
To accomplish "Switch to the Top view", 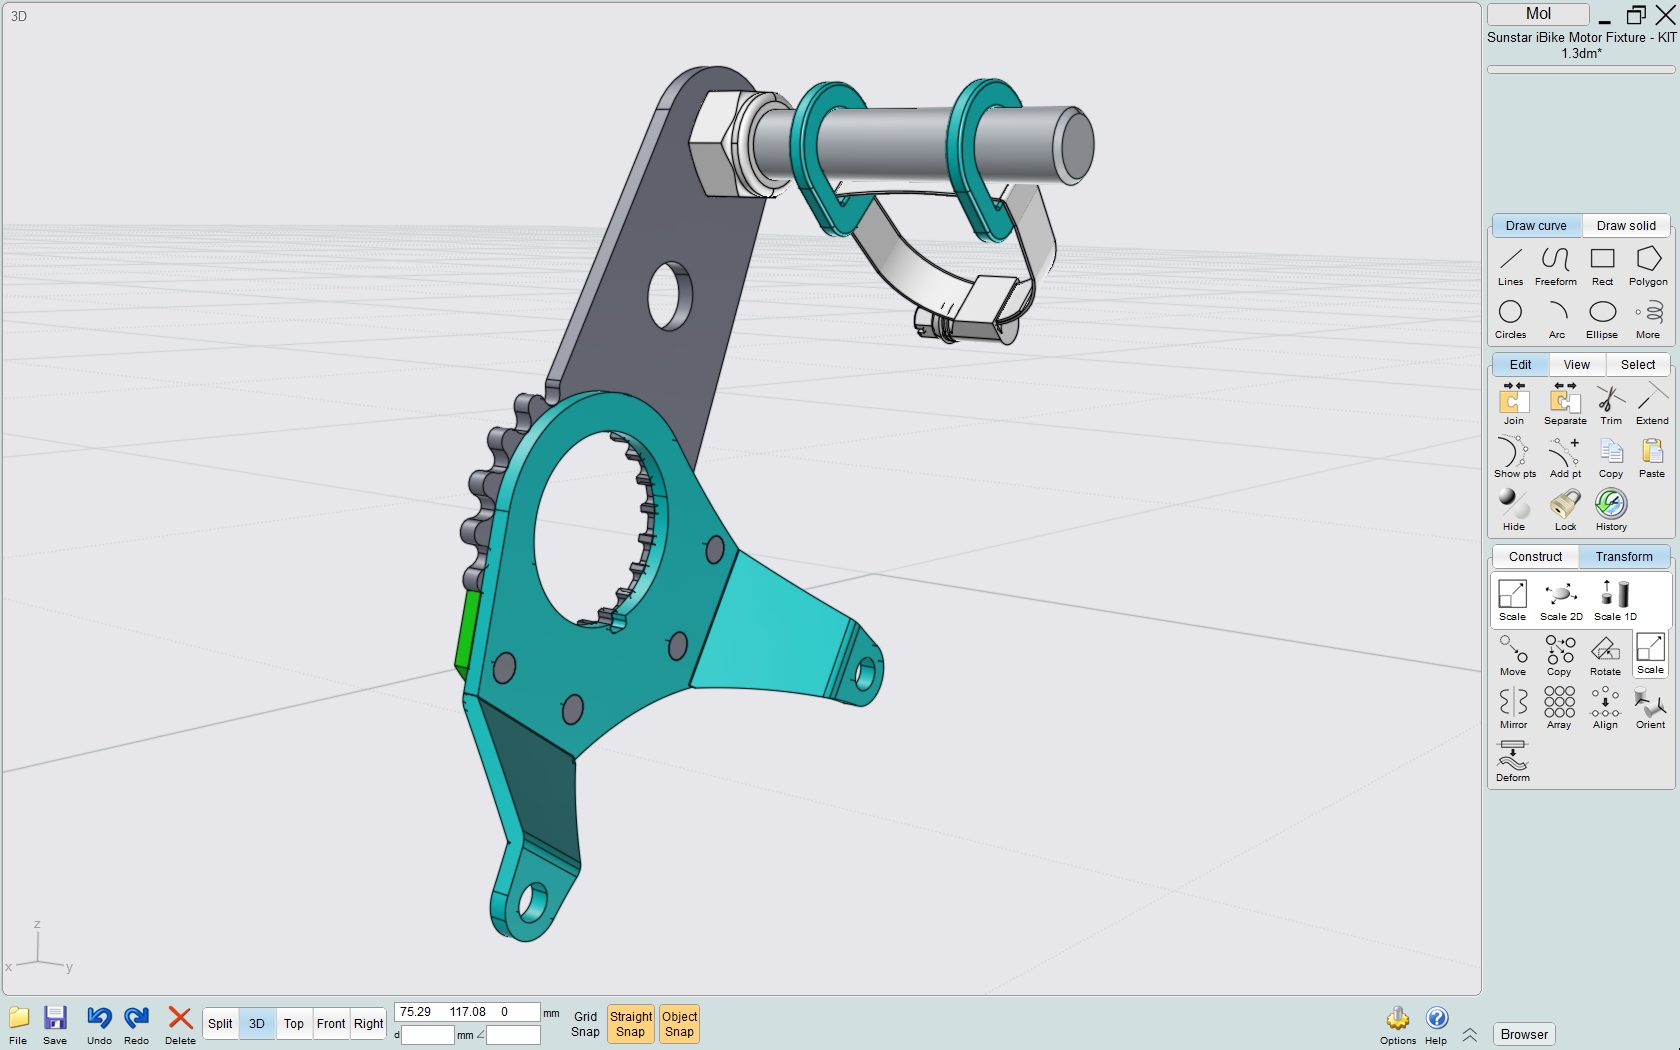I will point(294,1024).
